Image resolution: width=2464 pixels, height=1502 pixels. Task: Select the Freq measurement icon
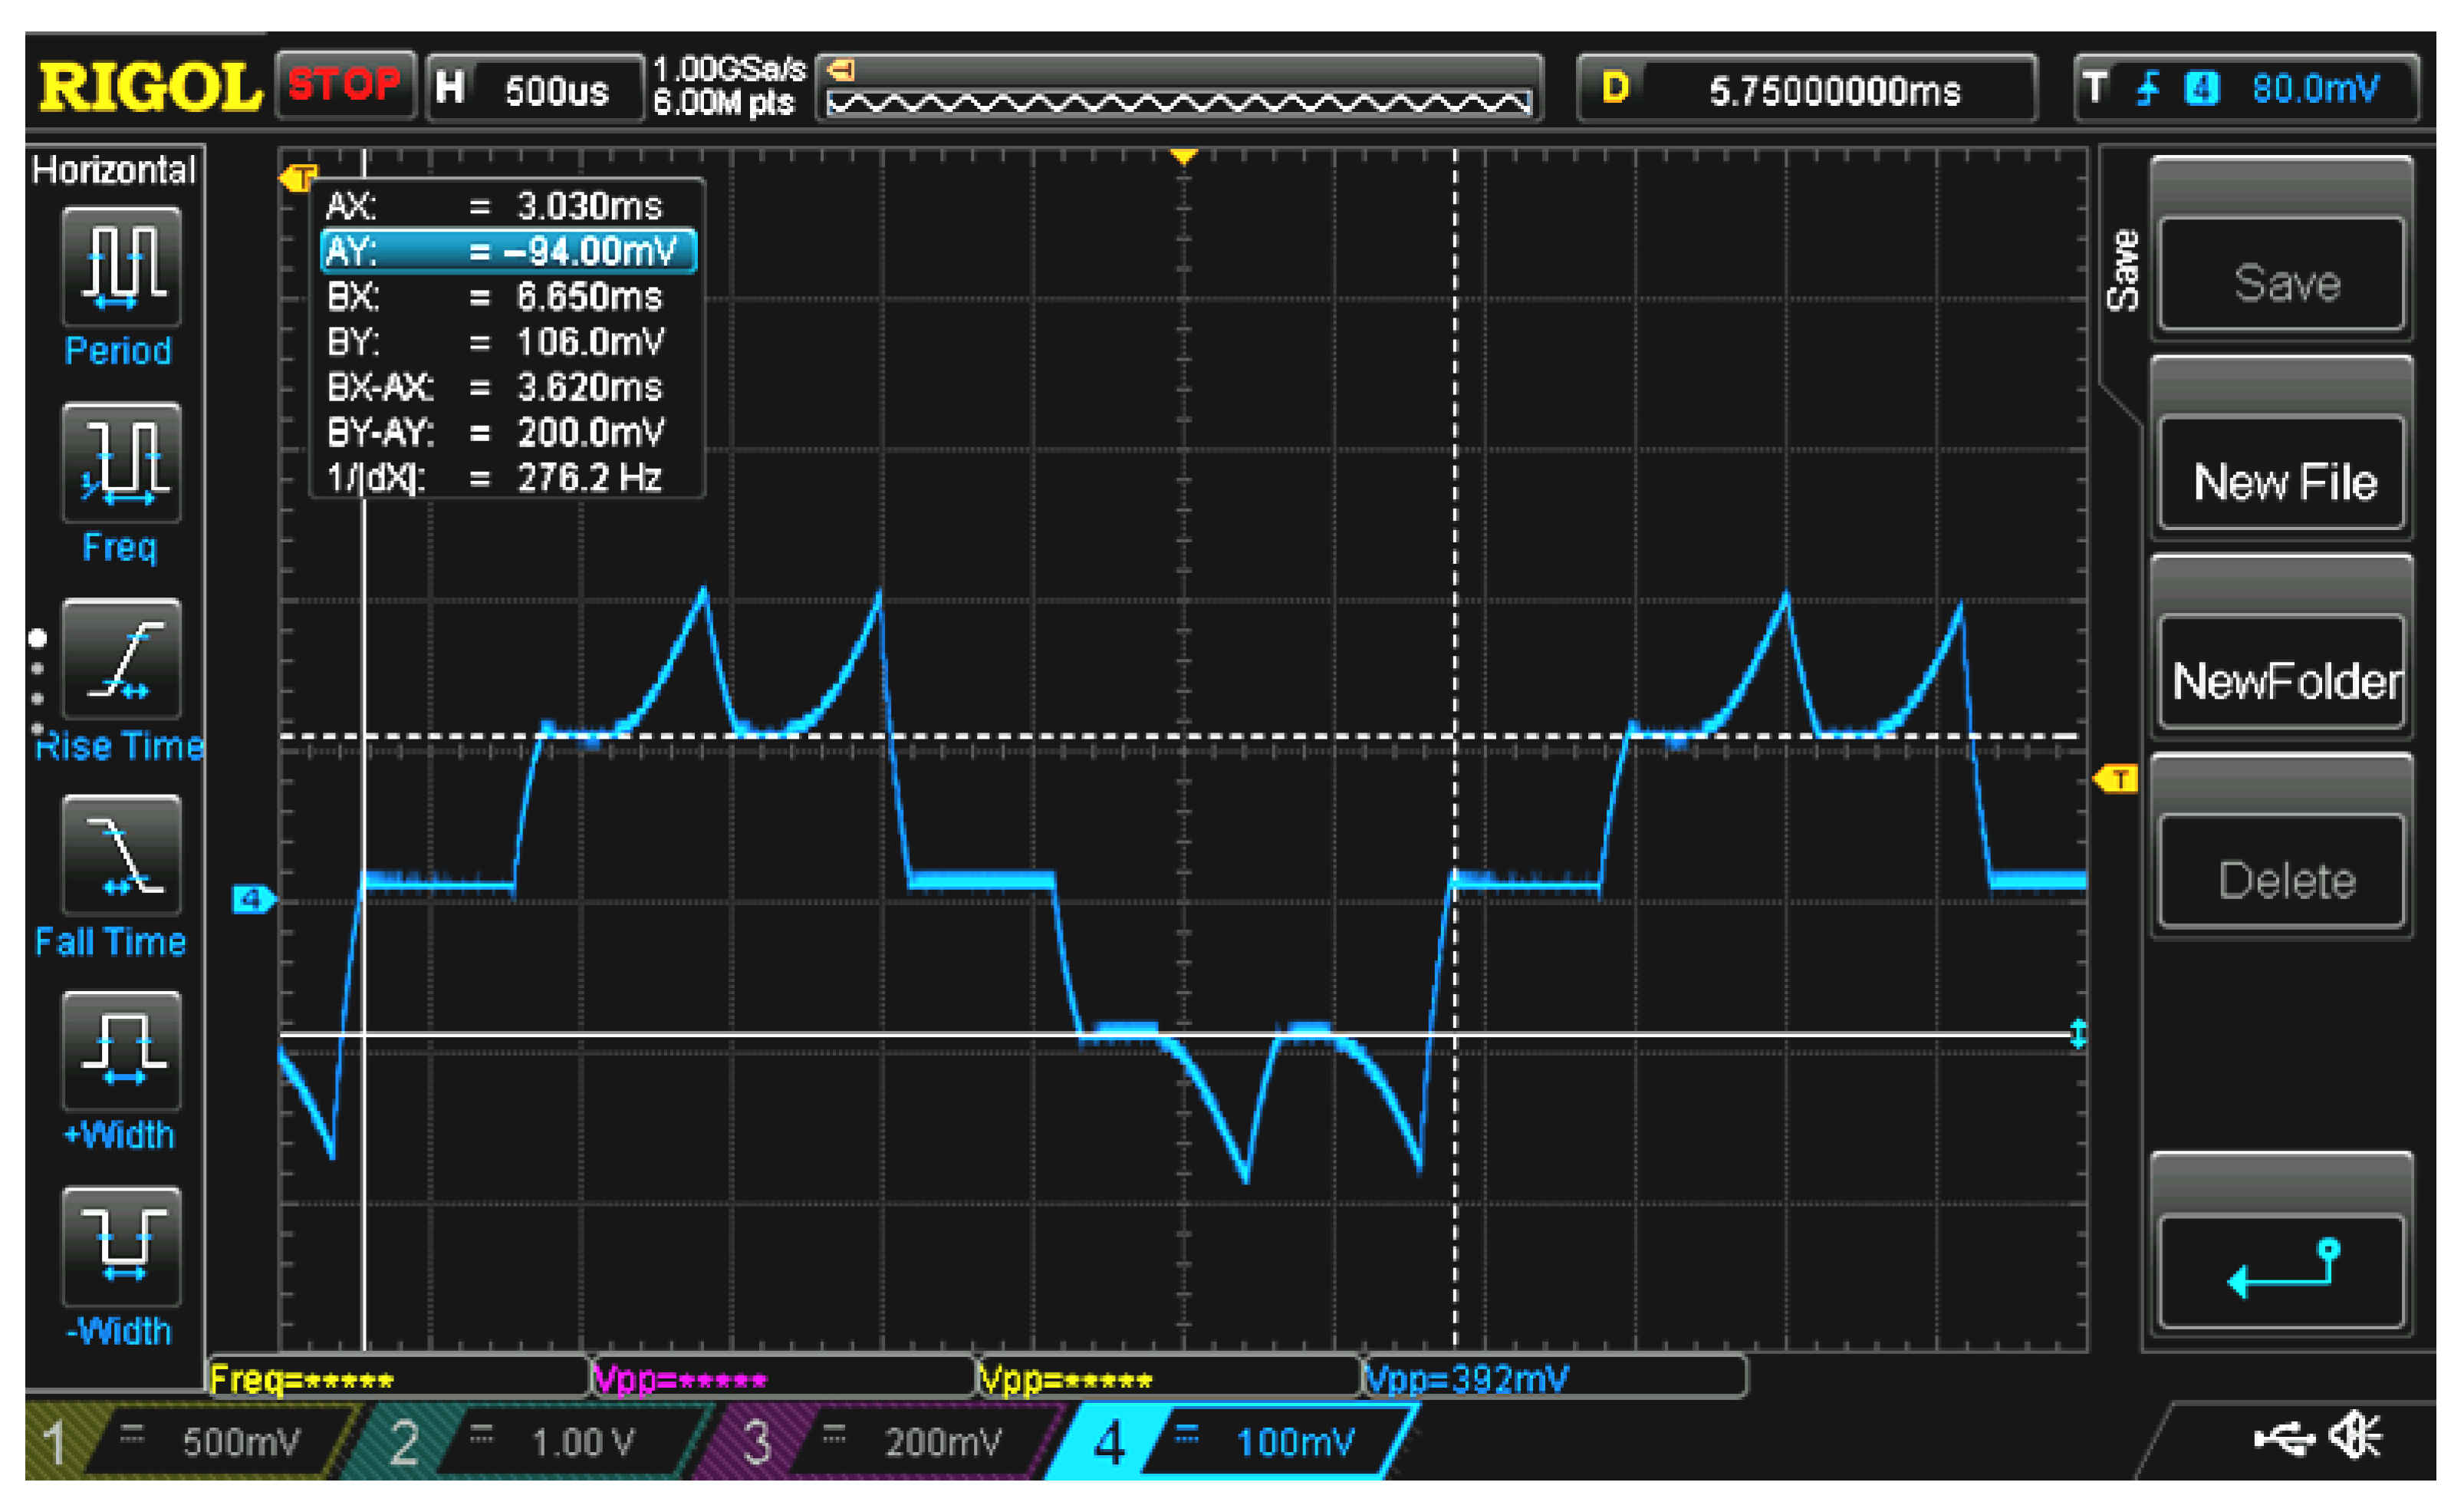click(x=121, y=462)
